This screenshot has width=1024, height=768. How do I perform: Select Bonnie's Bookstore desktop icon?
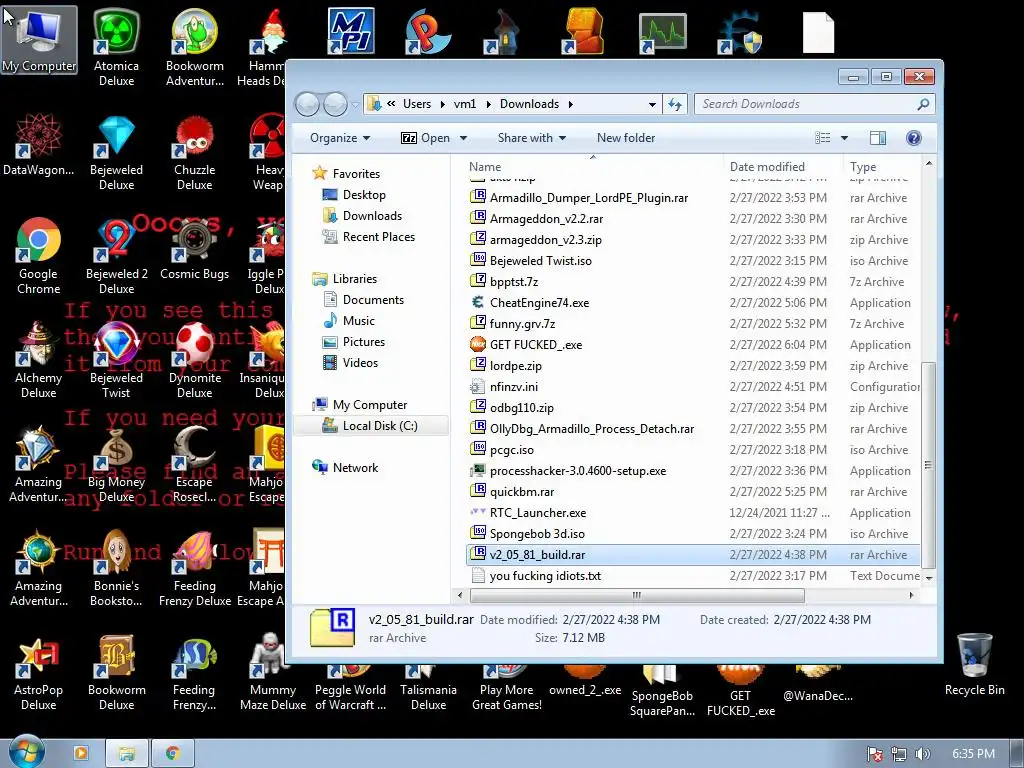(x=116, y=568)
